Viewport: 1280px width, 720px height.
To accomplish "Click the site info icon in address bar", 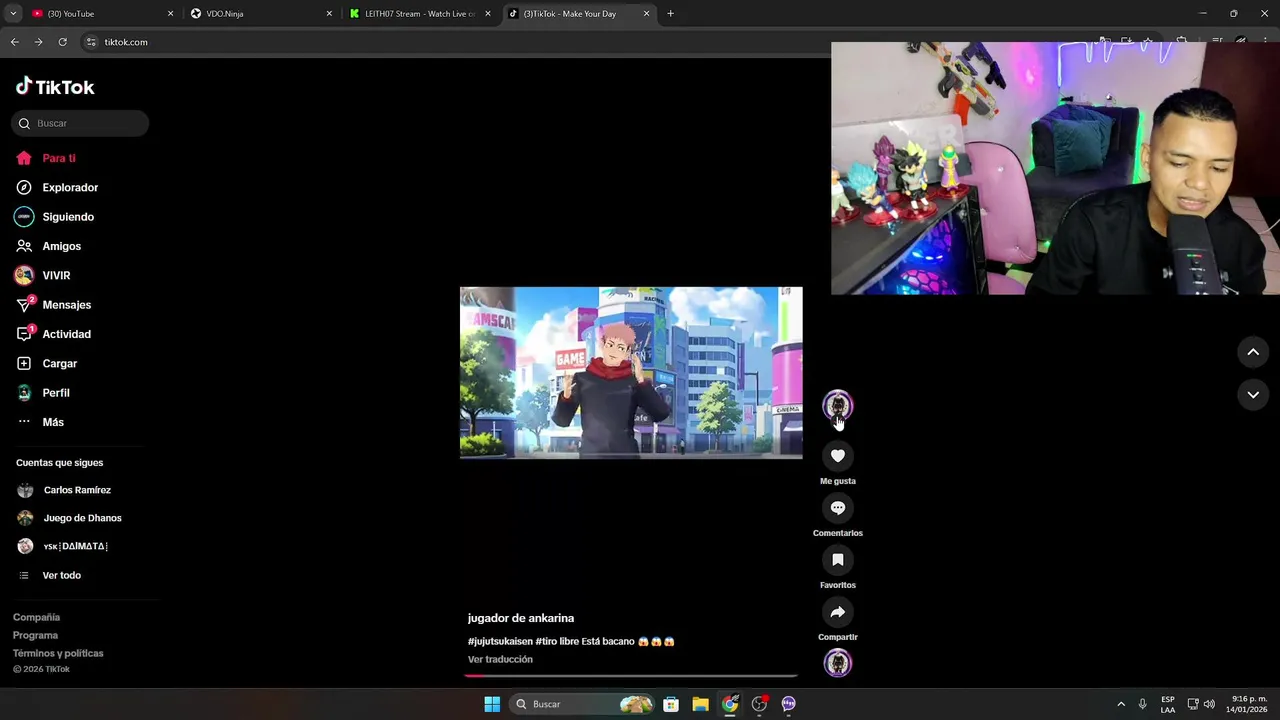I will coord(91,42).
